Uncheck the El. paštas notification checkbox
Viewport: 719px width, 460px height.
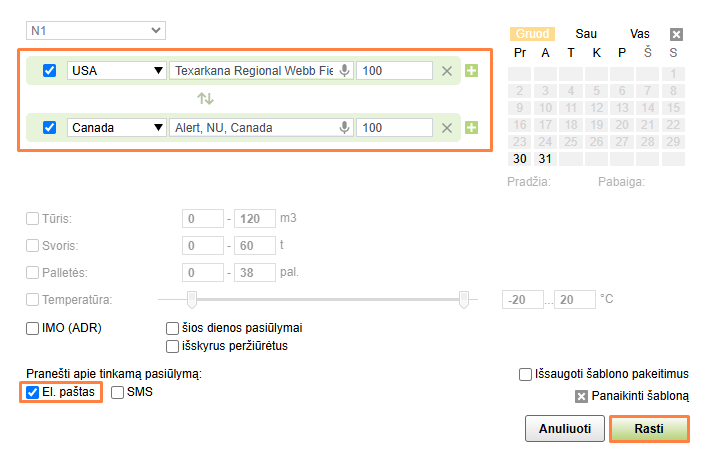coord(33,392)
